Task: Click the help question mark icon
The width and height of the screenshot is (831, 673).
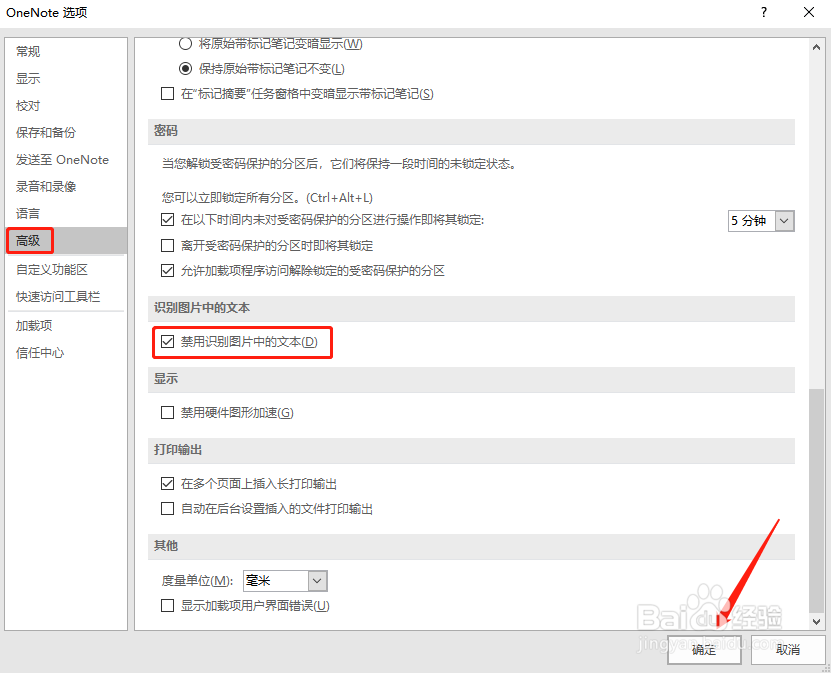Action: (764, 12)
